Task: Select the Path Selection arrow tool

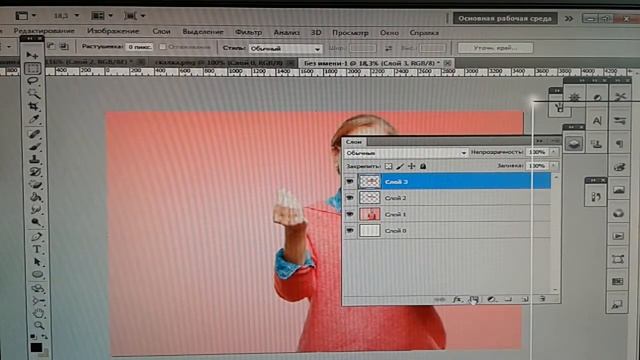Action: [37, 262]
